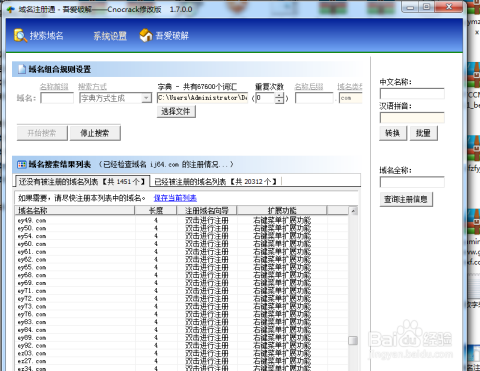Select the ey50.com row
Image resolution: width=480 pixels, height=371 pixels.
click(181, 228)
